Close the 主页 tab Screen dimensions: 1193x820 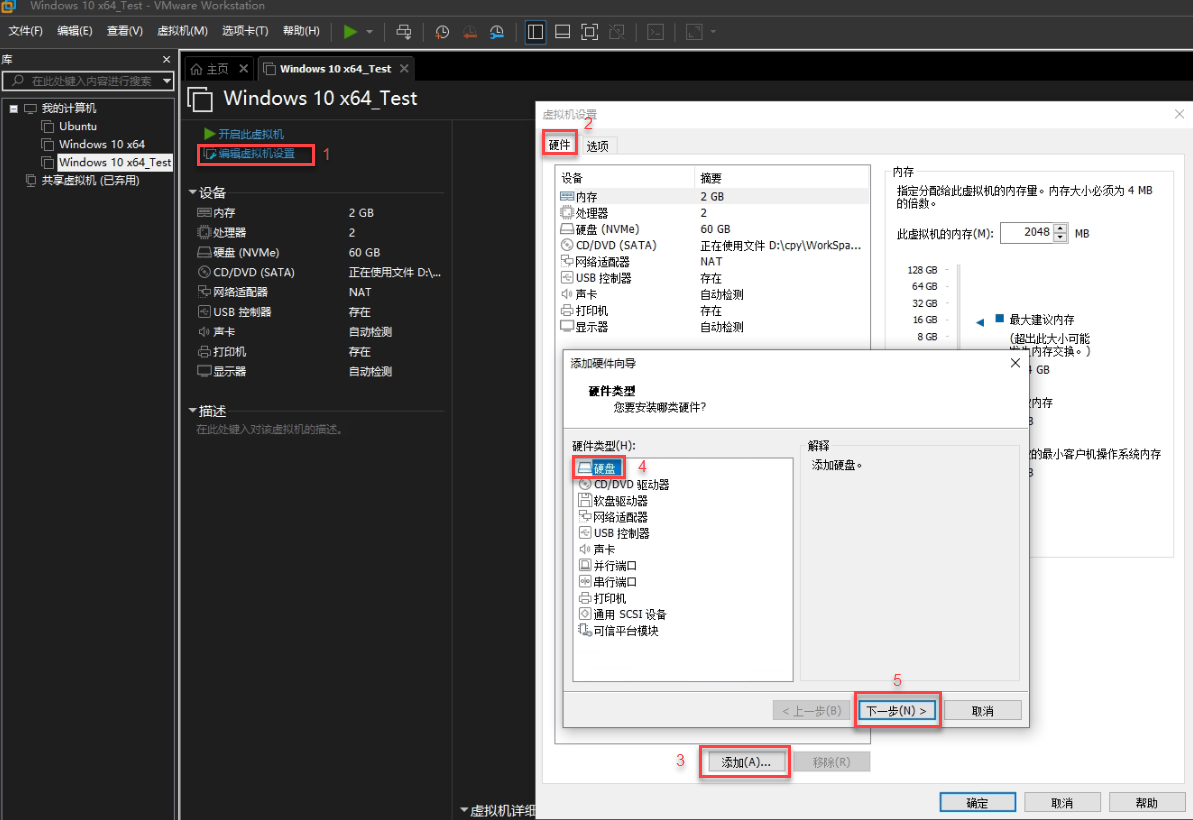pos(243,68)
